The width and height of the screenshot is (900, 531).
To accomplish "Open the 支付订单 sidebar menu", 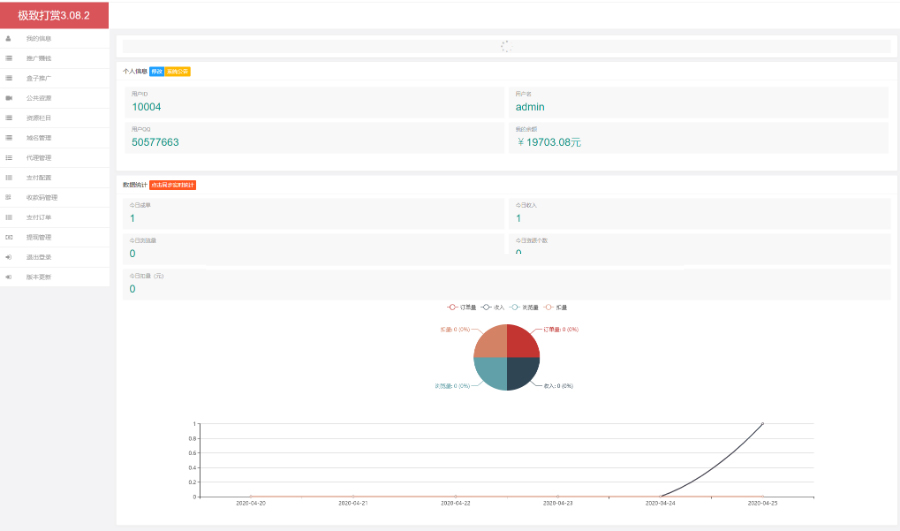I will point(39,217).
